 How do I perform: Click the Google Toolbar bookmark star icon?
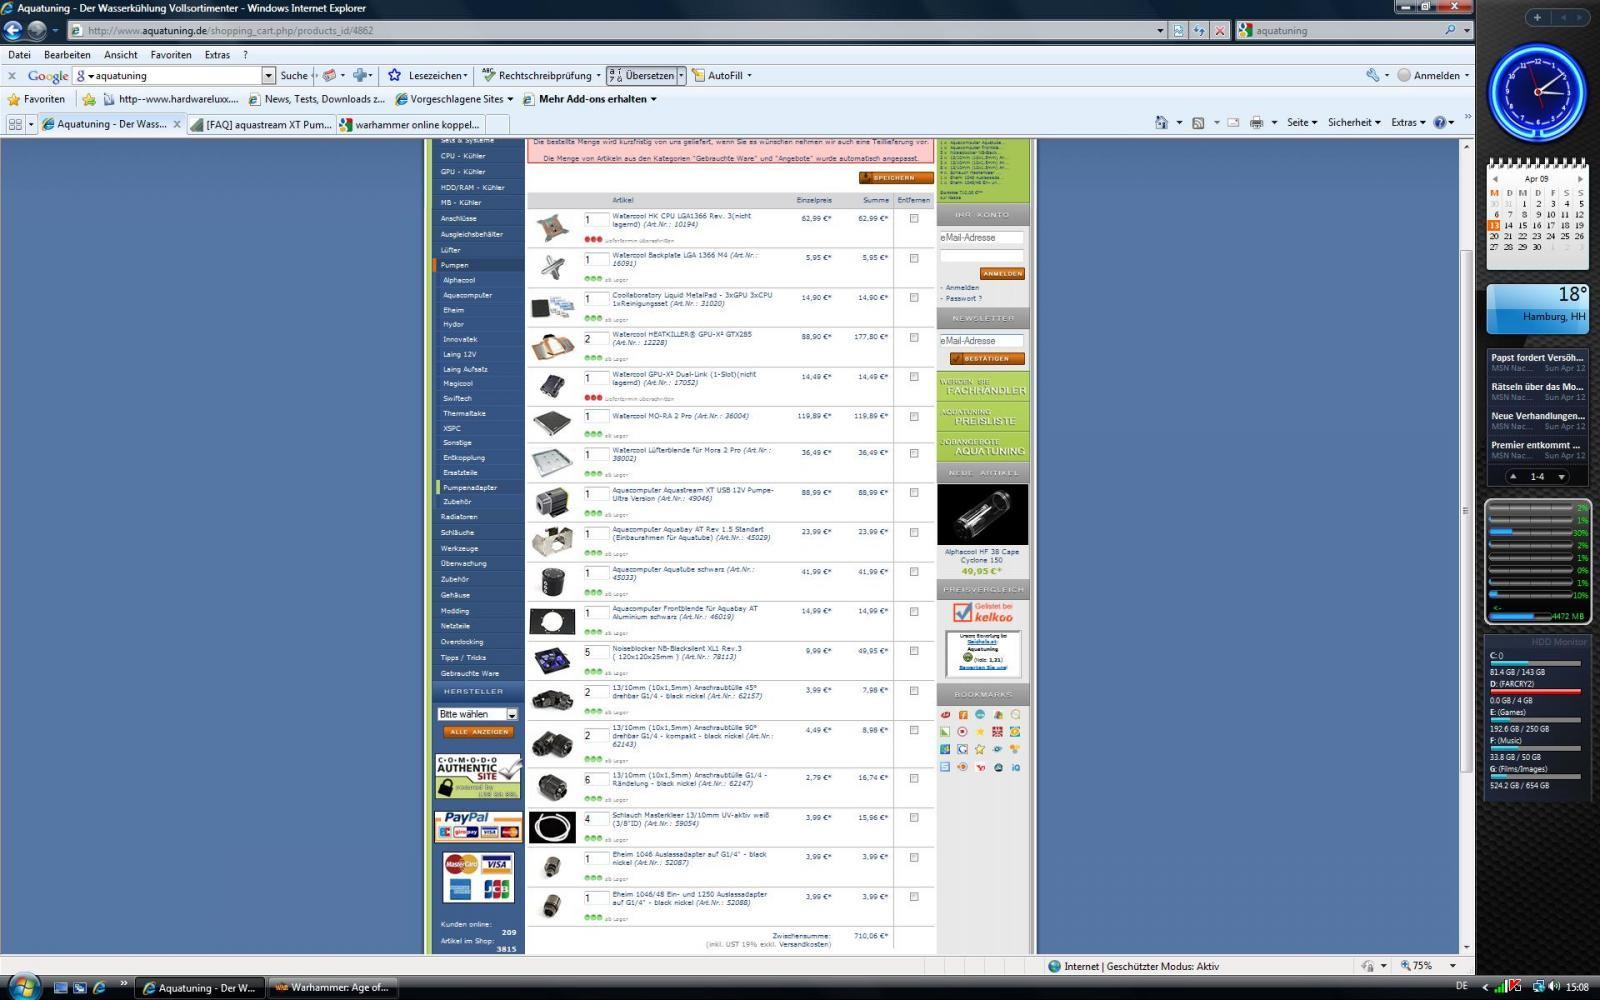point(395,75)
